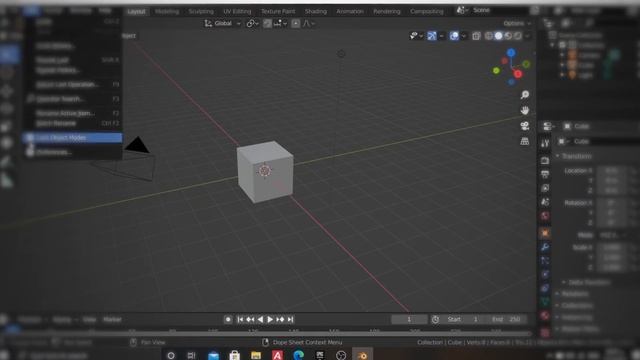Open rotation Mode dropdown
Screen dimensions: 640x360
(x=612, y=235)
